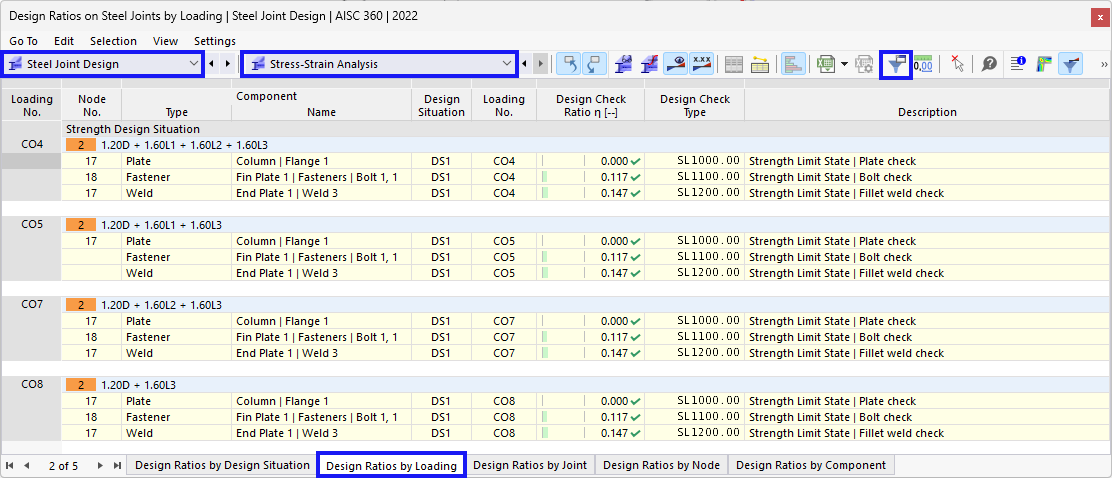
Task: Open the Selection menu
Action: pyautogui.click(x=113, y=41)
